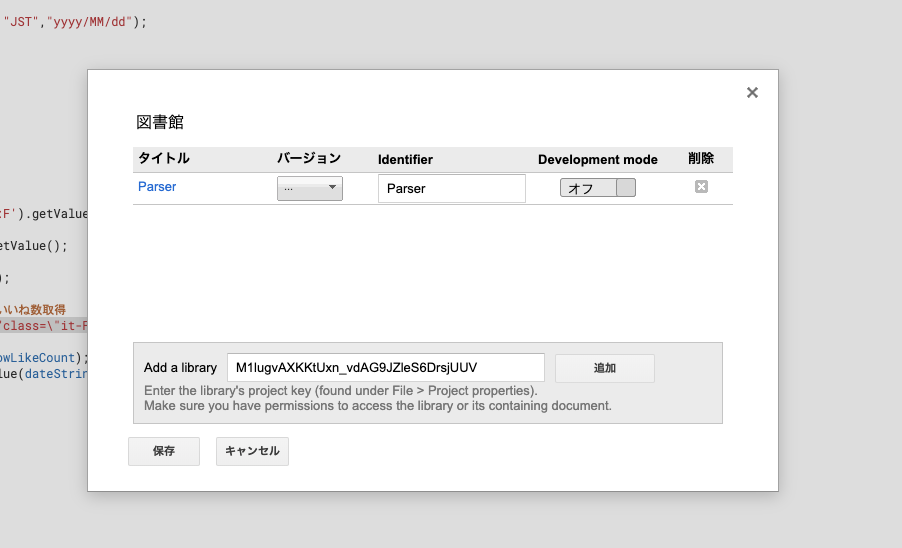Toggle Development mode switch for Parser
The width and height of the screenshot is (902, 548).
(598, 188)
